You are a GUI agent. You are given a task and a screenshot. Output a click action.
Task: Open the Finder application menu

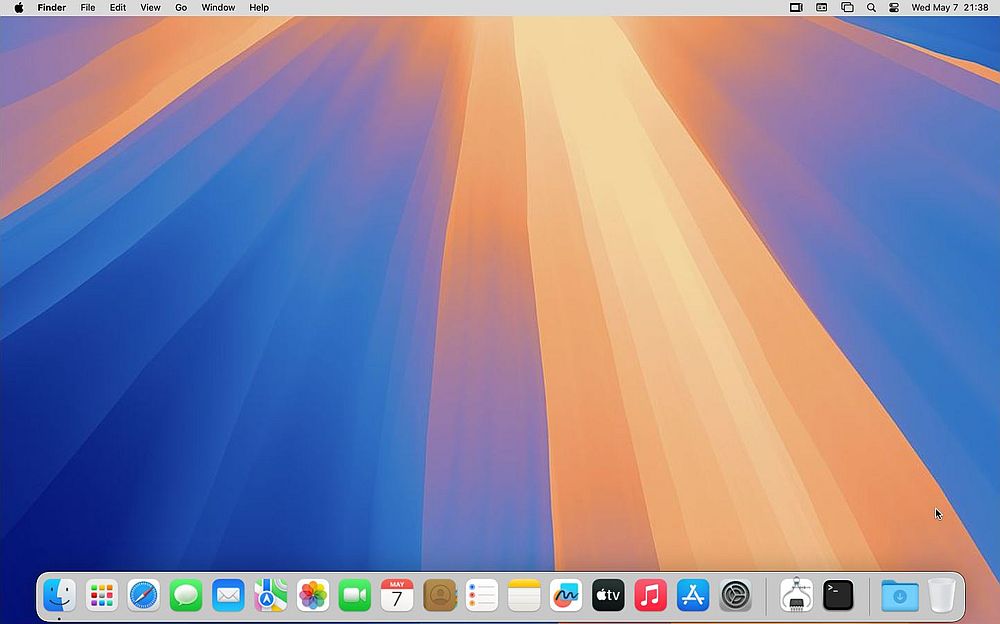click(52, 8)
